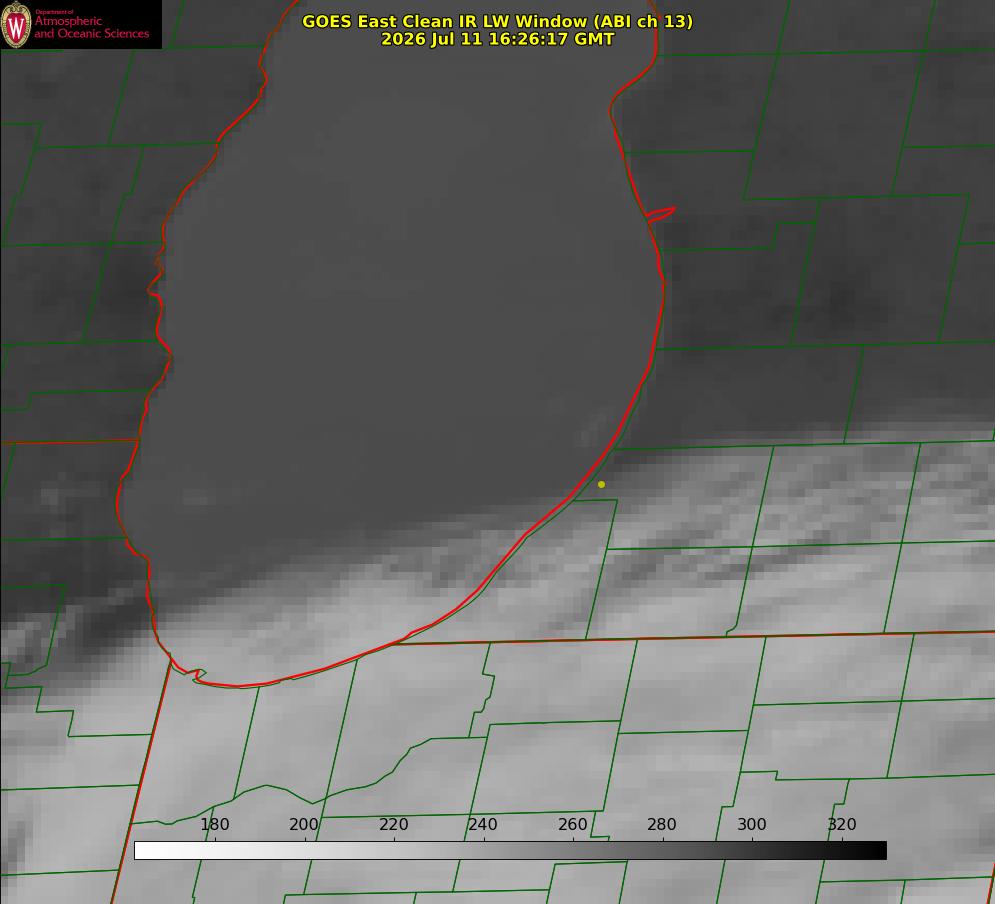The height and width of the screenshot is (904, 995).
Task: Click the 220 colorbar label
Action: pyautogui.click(x=393, y=824)
